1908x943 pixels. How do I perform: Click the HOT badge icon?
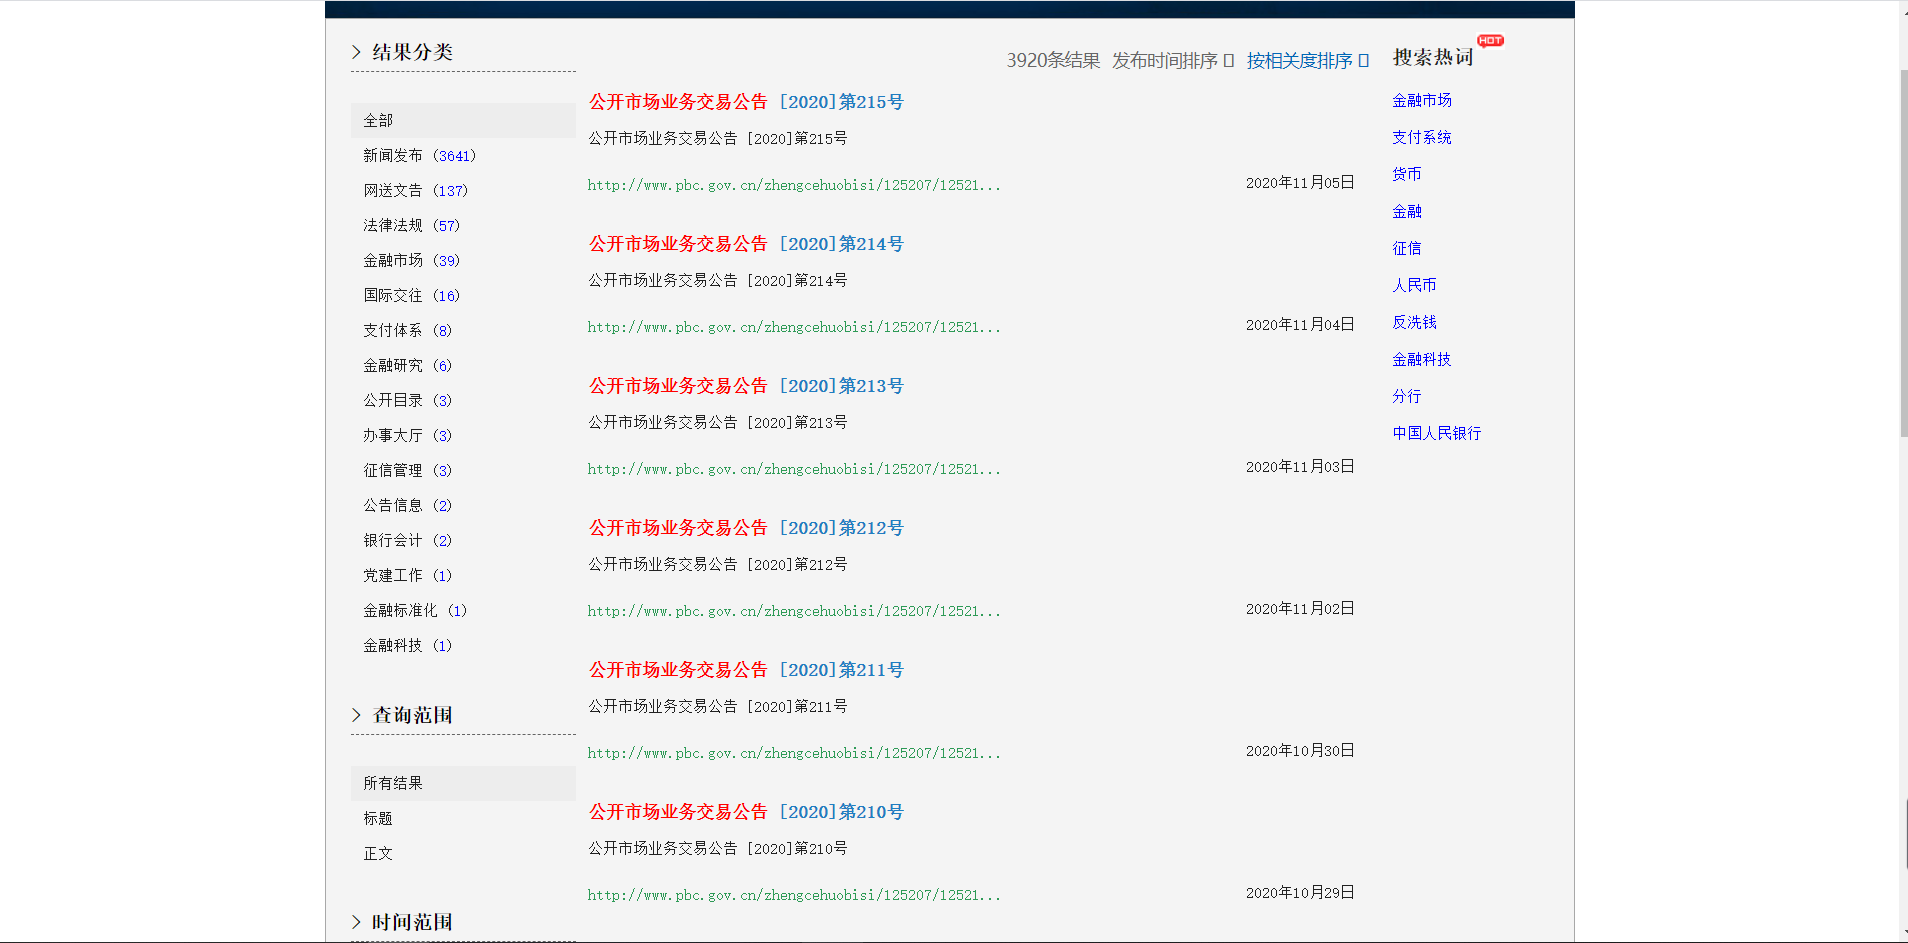1490,41
